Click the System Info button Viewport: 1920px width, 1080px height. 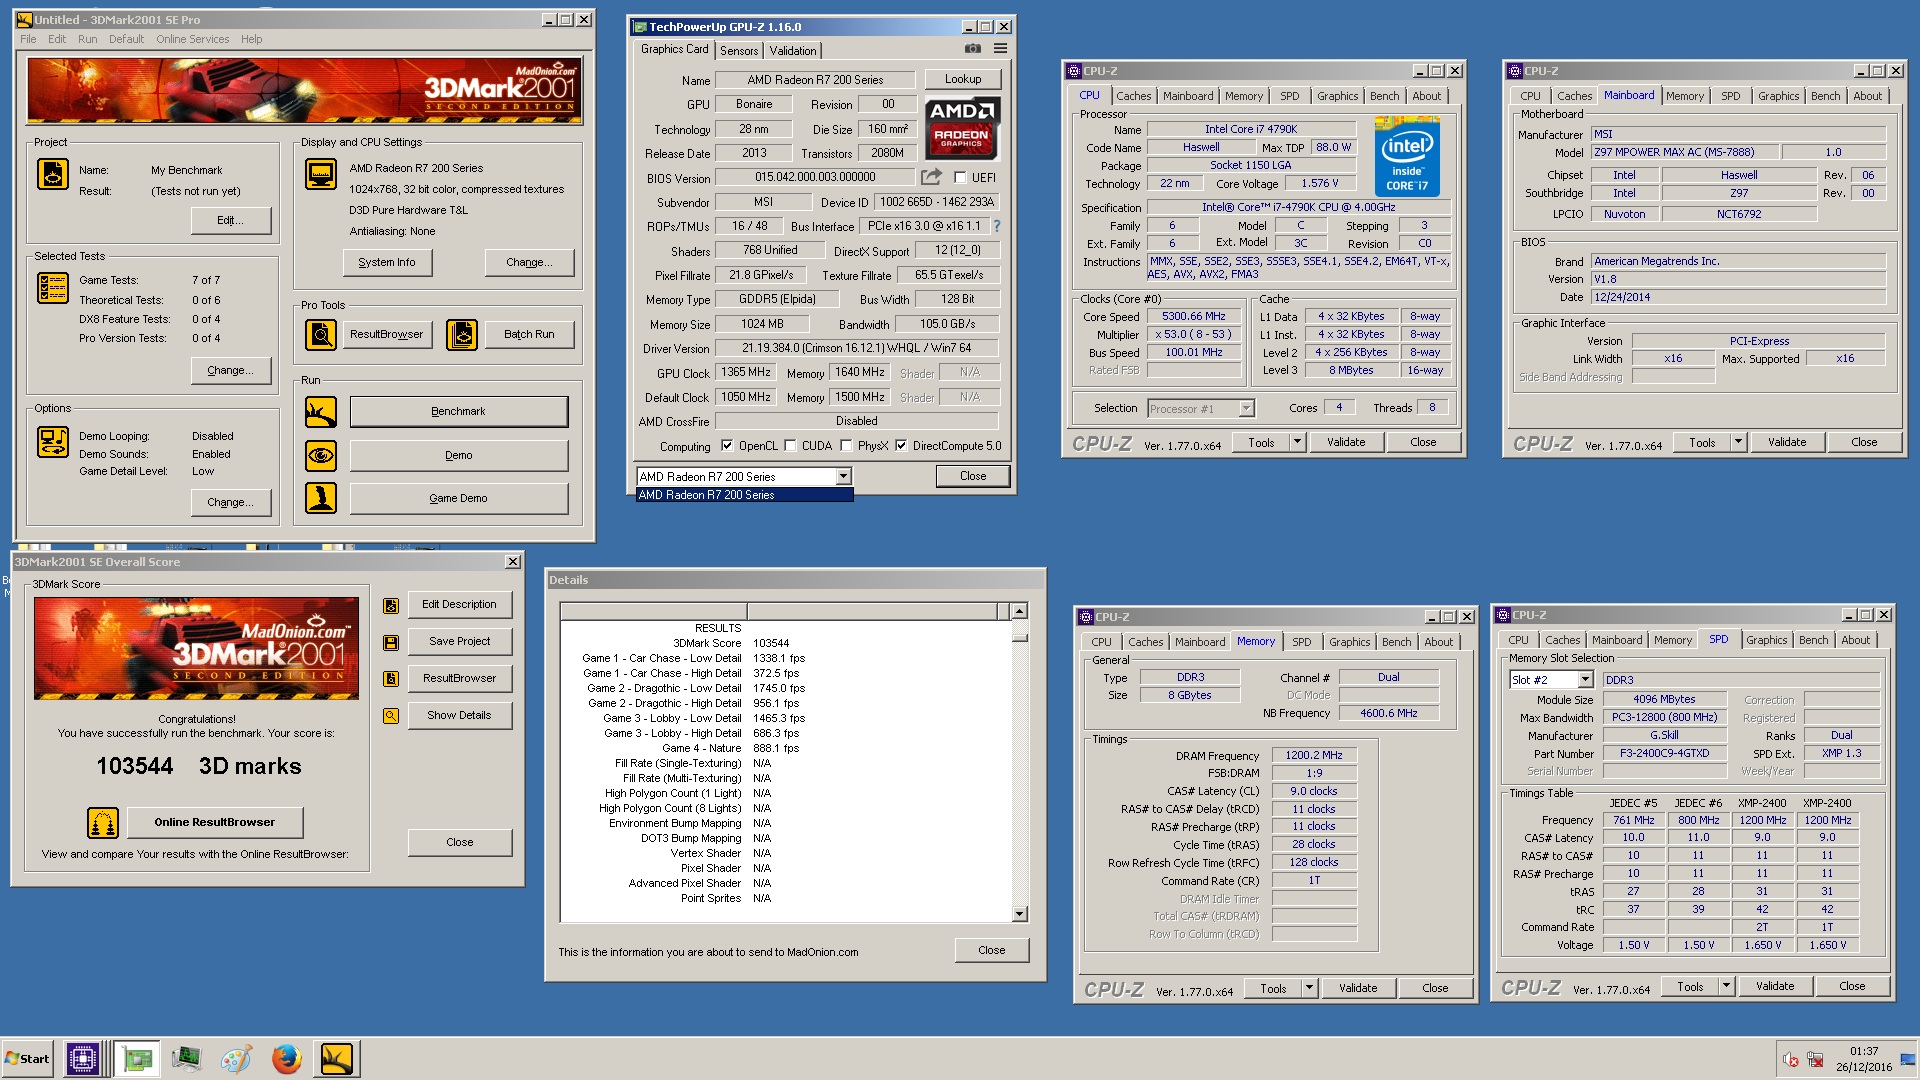(386, 262)
